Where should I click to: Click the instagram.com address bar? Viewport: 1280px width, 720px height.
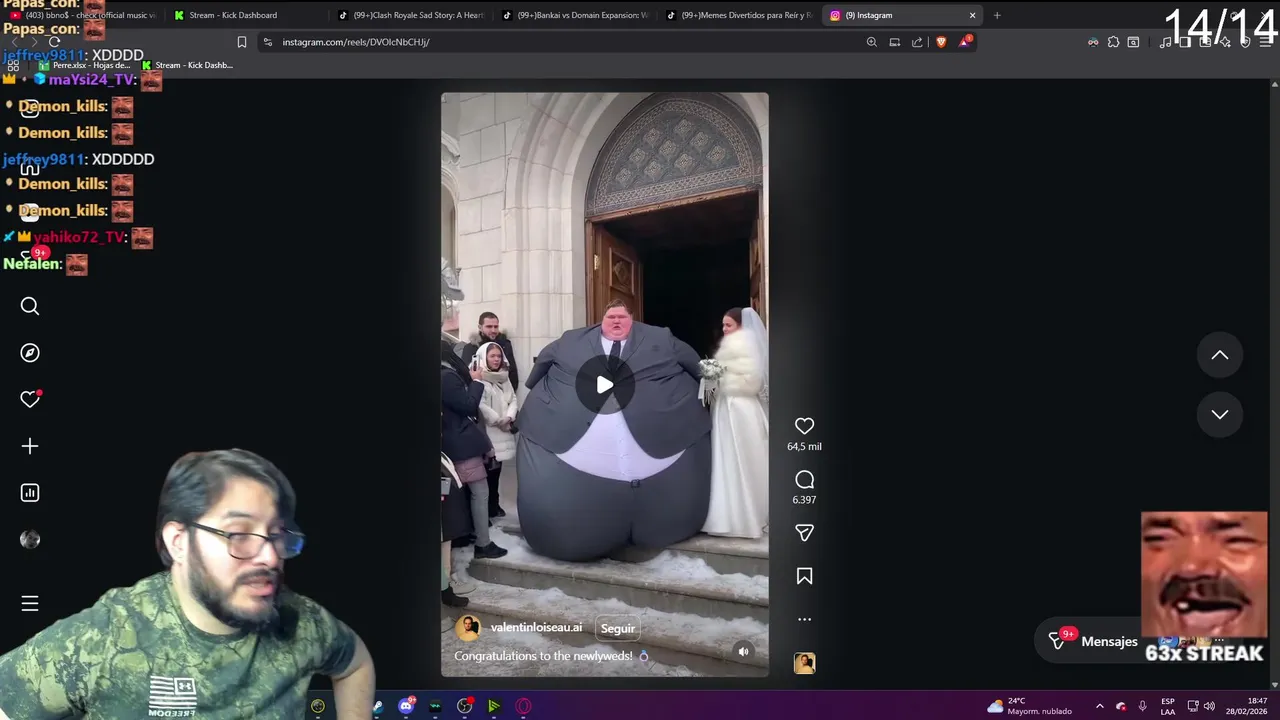click(x=560, y=42)
